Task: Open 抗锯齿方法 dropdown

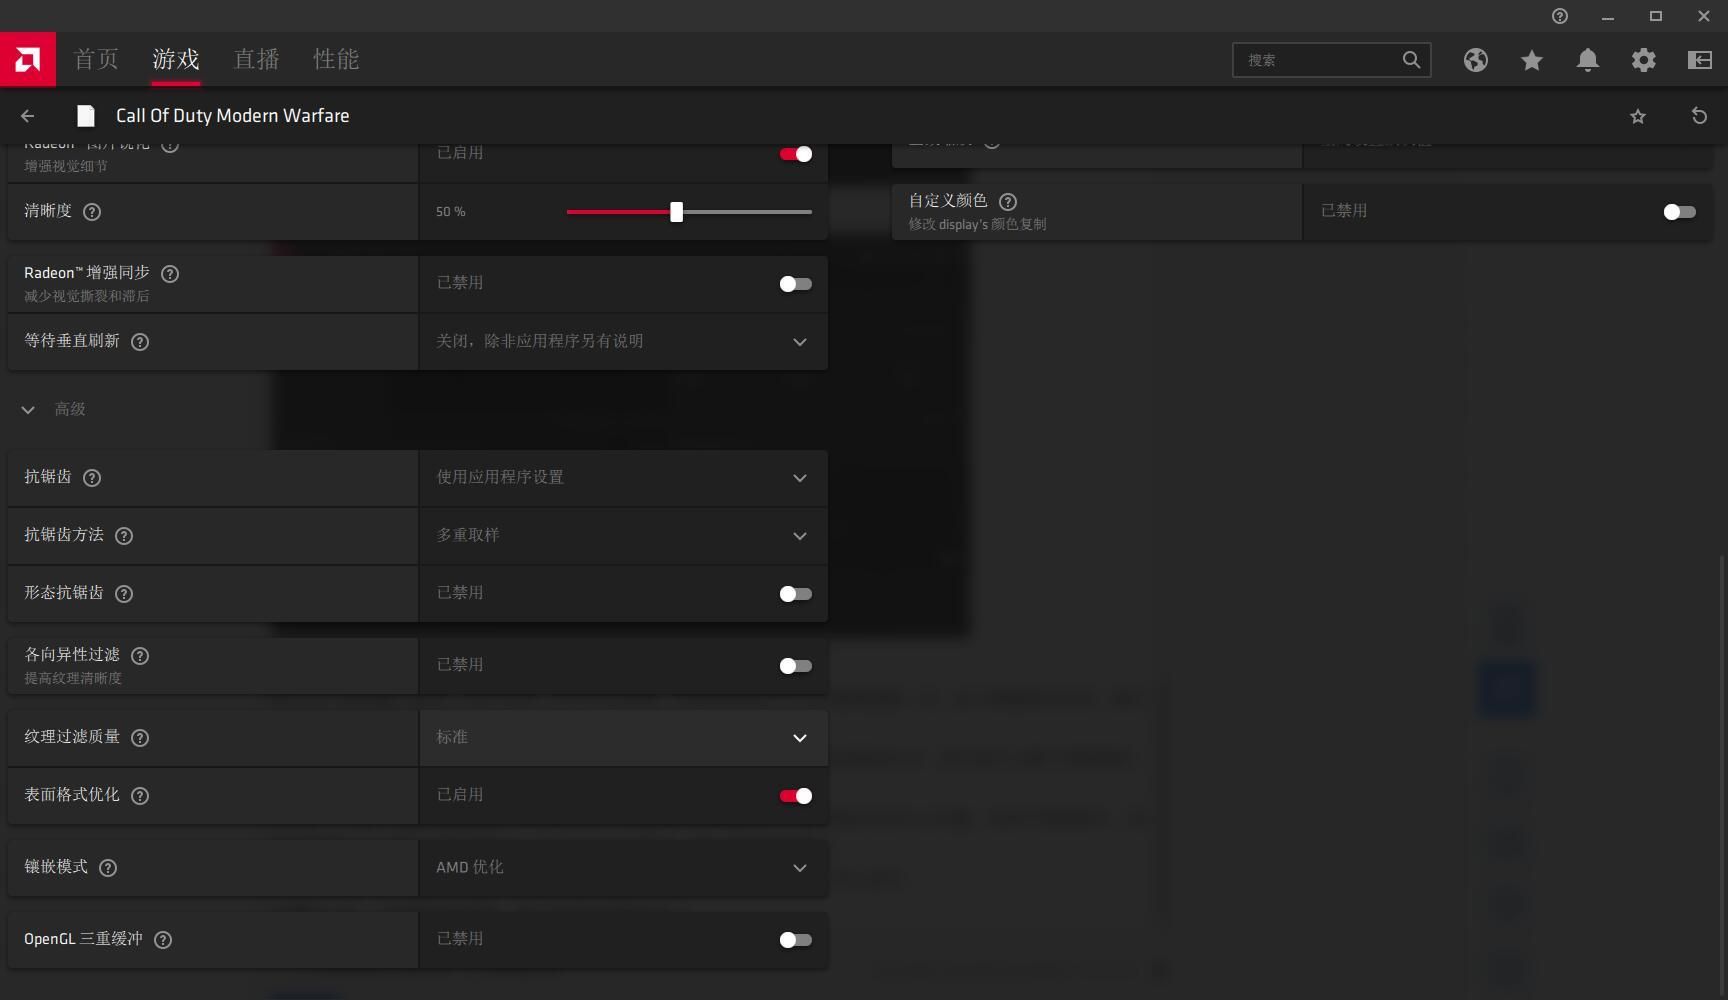Action: 623,536
